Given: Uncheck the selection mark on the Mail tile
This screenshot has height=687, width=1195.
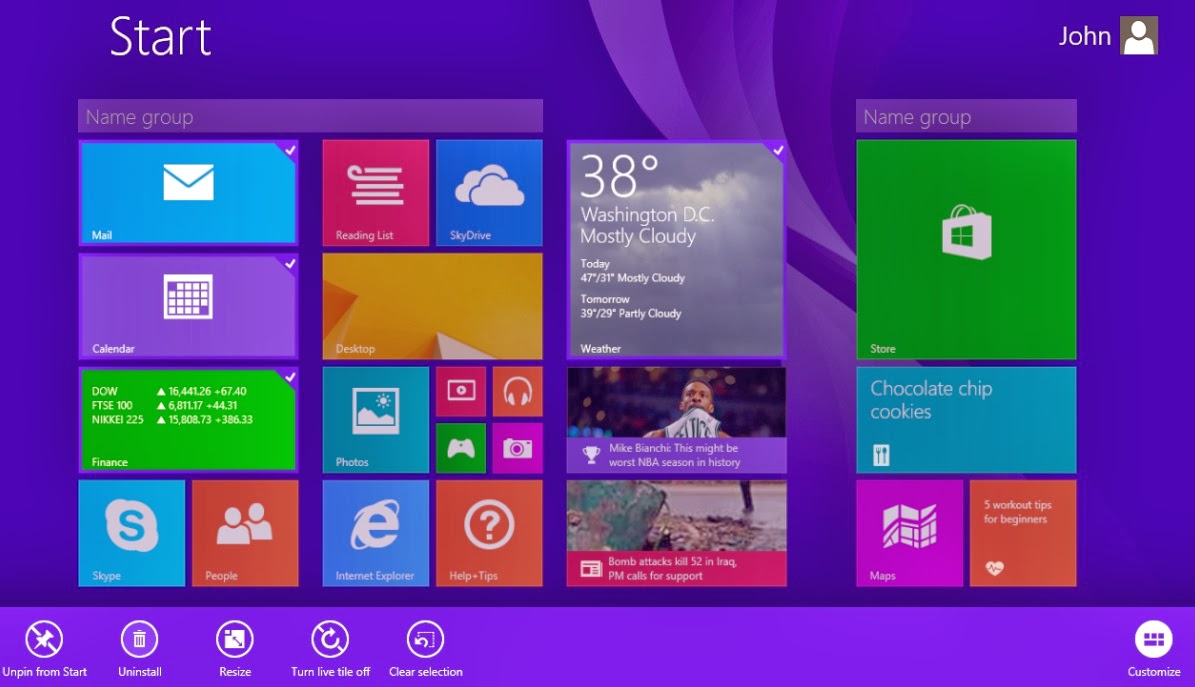Looking at the screenshot, I should click(x=290, y=150).
